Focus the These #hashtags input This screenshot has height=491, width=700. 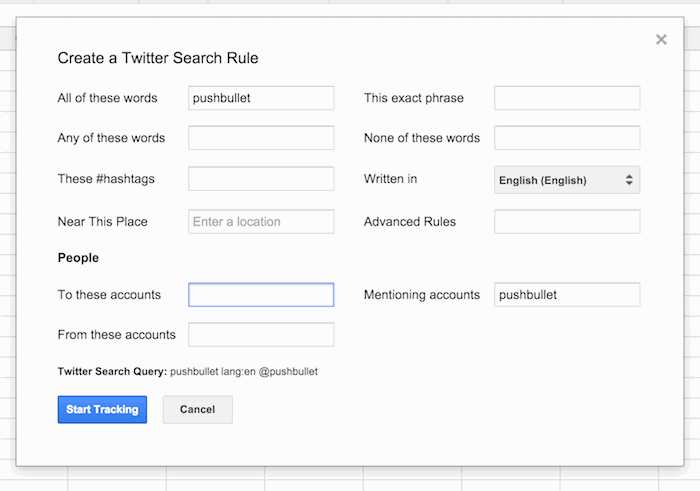(x=261, y=179)
